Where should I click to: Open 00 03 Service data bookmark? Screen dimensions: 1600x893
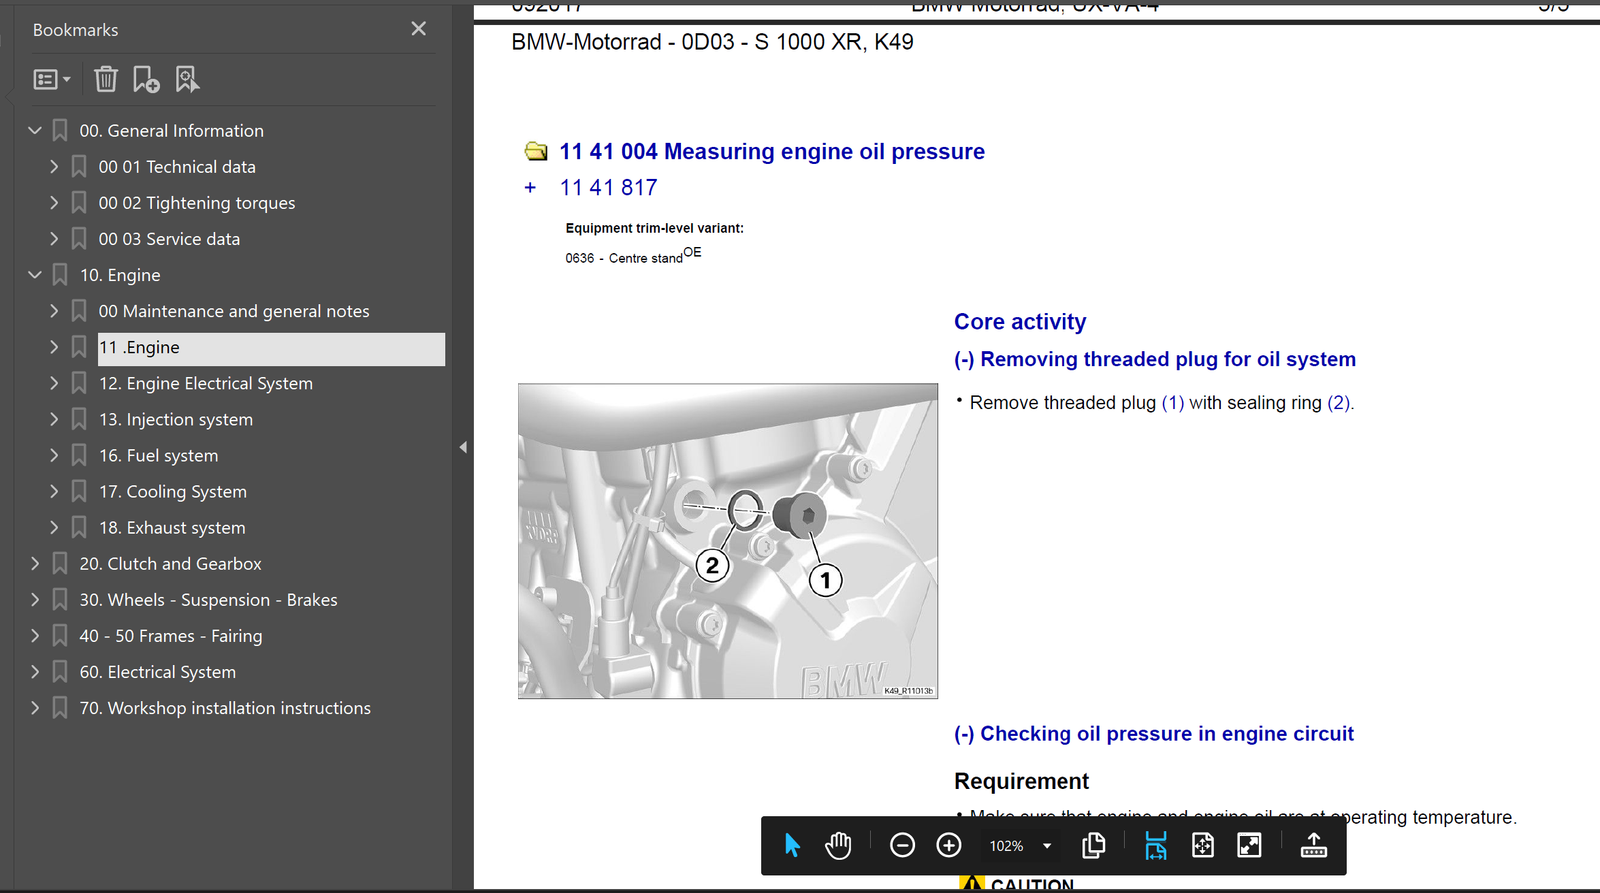point(169,239)
